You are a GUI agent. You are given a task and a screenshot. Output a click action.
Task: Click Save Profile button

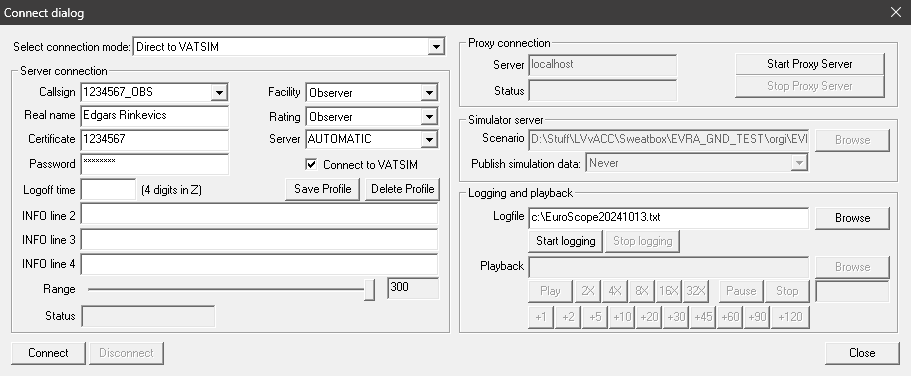[322, 189]
